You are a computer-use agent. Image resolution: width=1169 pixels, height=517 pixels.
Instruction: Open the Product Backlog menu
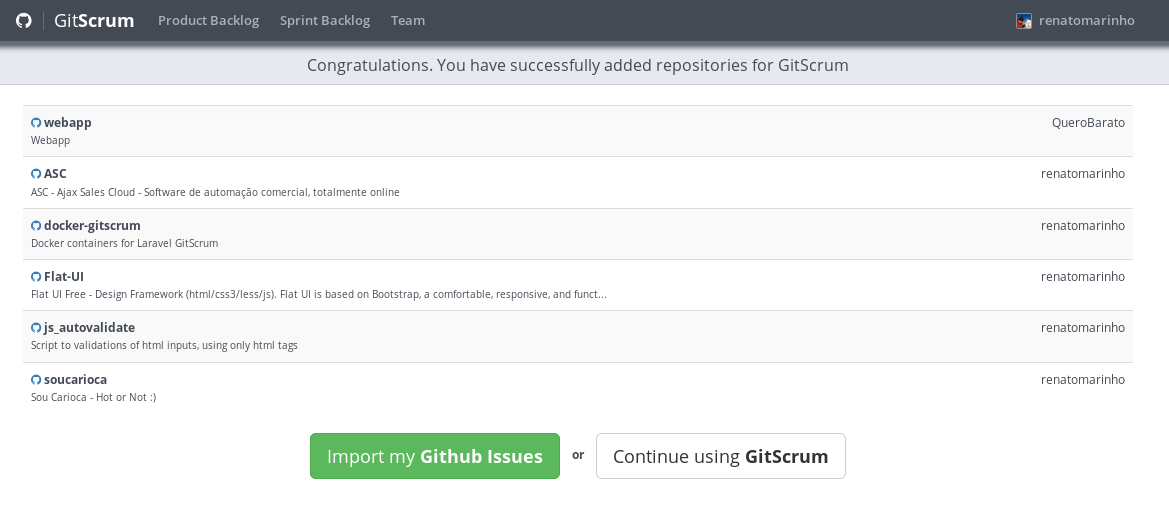pyautogui.click(x=208, y=20)
